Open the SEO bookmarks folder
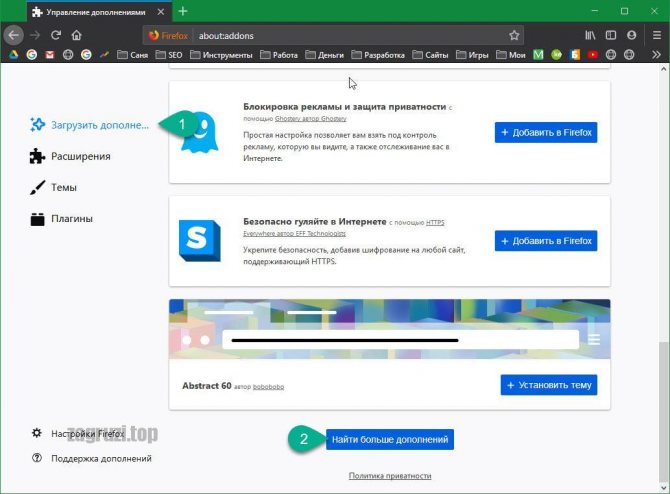 (169, 55)
